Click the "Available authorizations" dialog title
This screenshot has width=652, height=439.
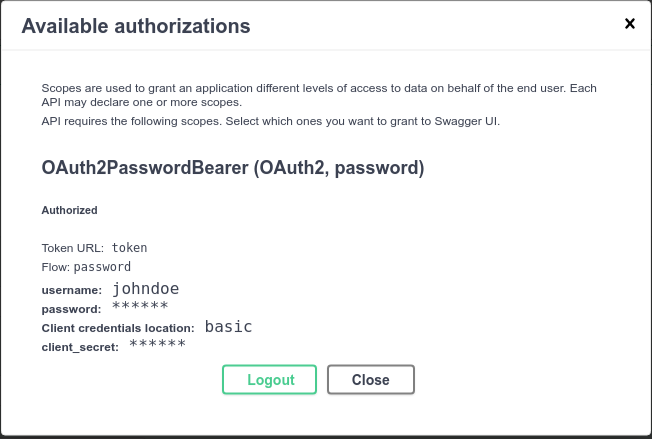click(x=135, y=26)
